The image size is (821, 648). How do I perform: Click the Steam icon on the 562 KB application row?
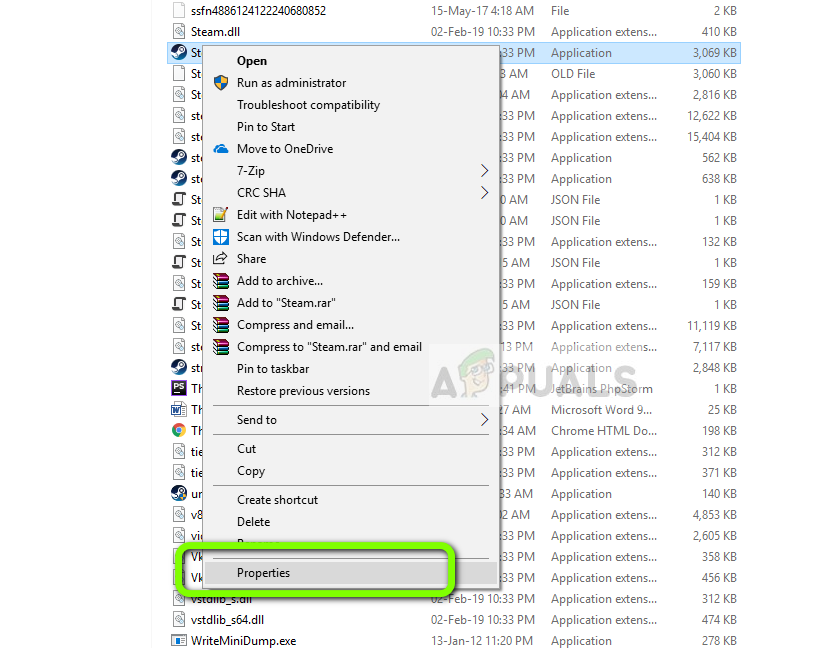(179, 157)
